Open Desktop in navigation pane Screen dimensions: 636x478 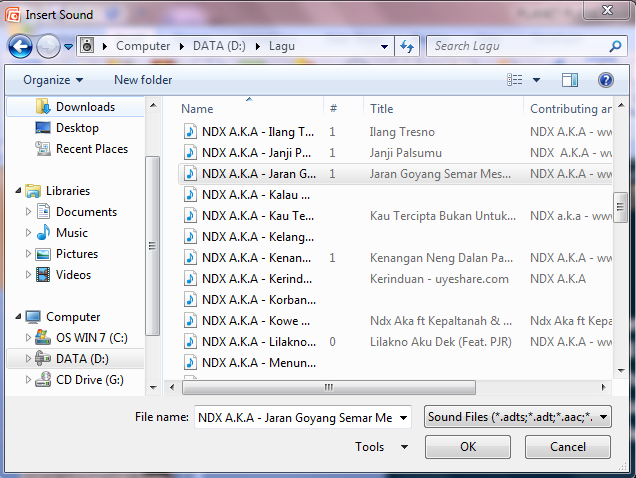pyautogui.click(x=77, y=128)
